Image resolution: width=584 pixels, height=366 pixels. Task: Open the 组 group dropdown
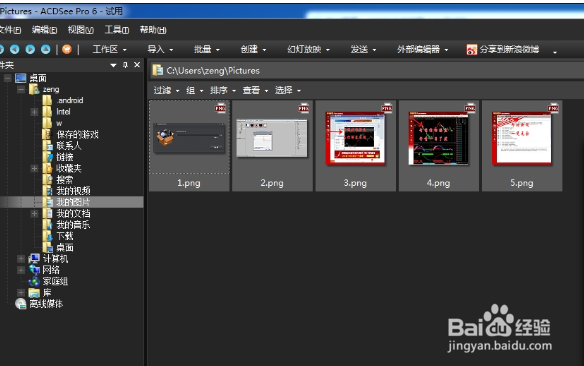click(x=195, y=90)
